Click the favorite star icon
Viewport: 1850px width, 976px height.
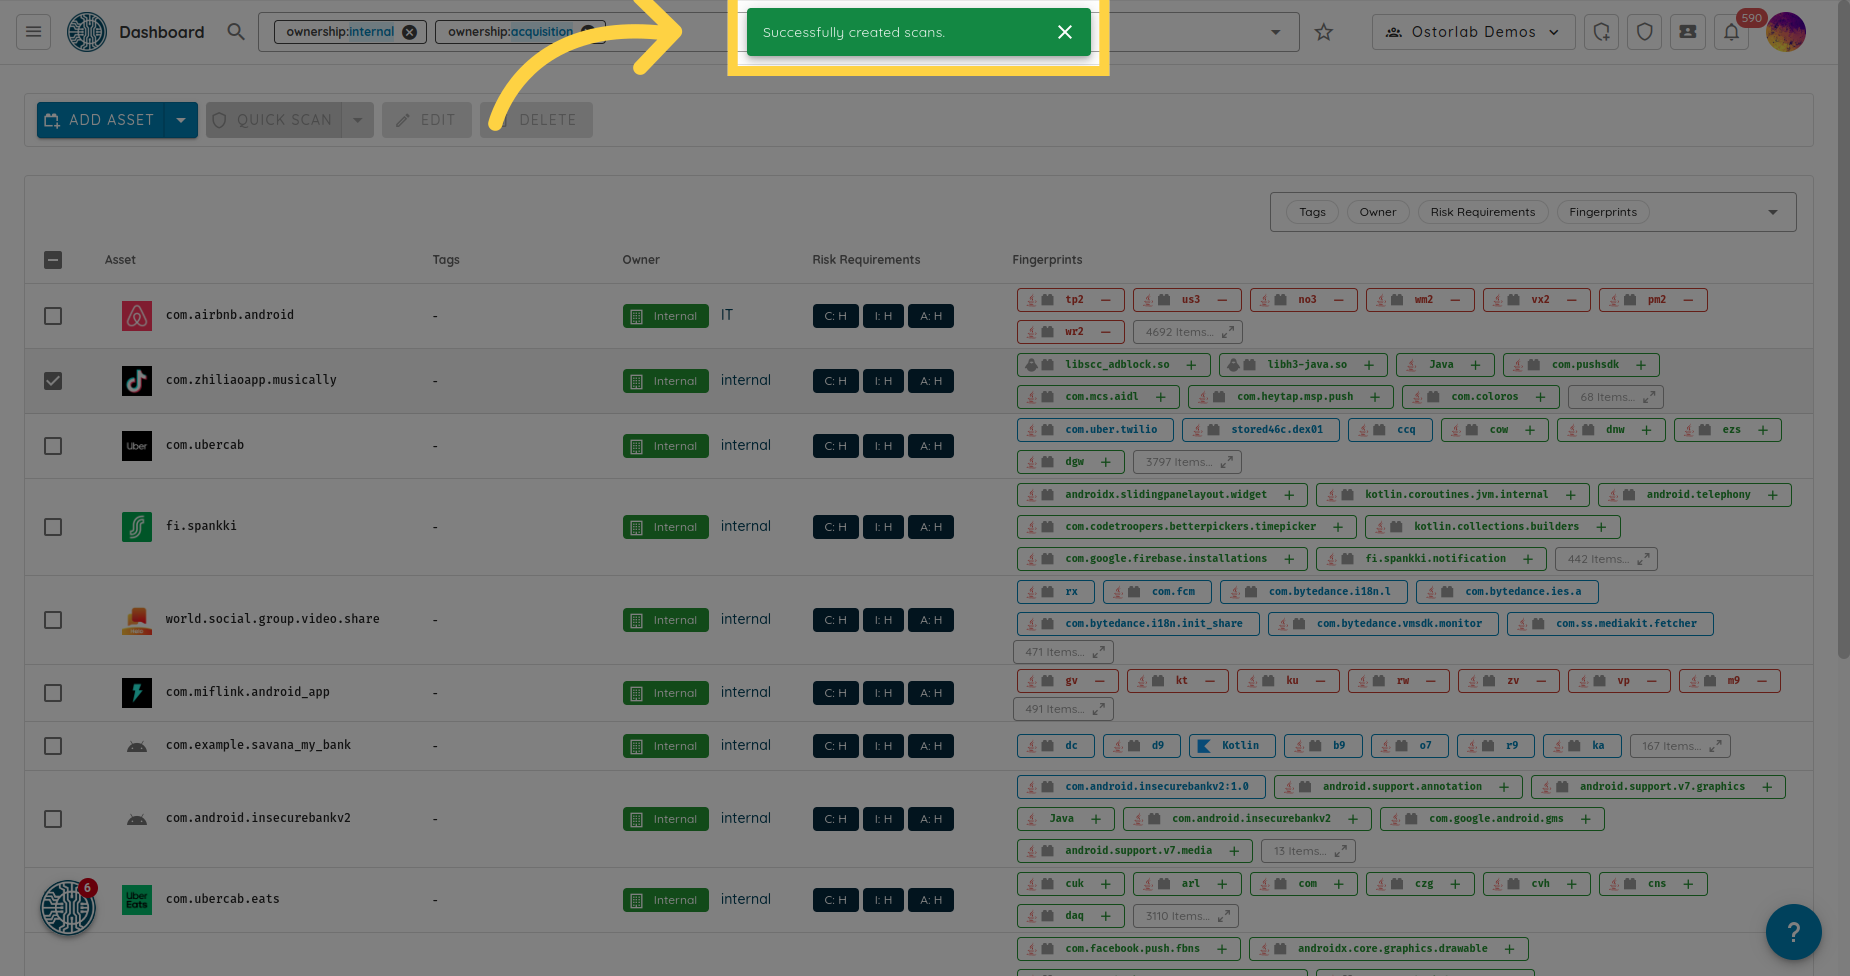tap(1324, 32)
